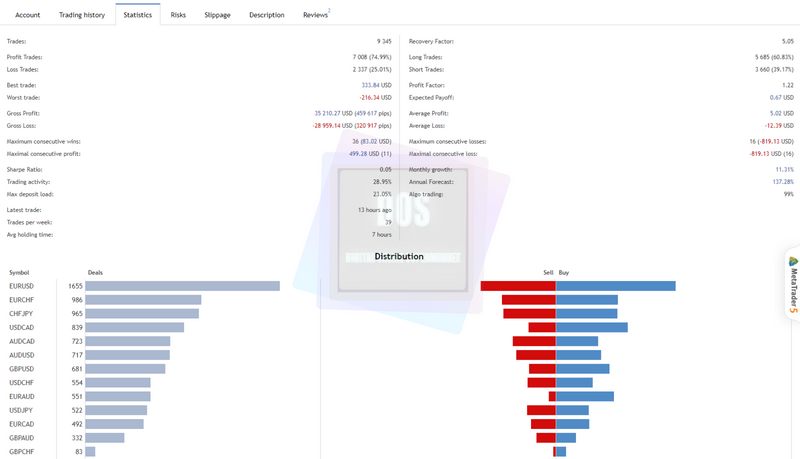Click the Best trade value 333.84
Screen dimensions: 800x459
click(x=370, y=85)
